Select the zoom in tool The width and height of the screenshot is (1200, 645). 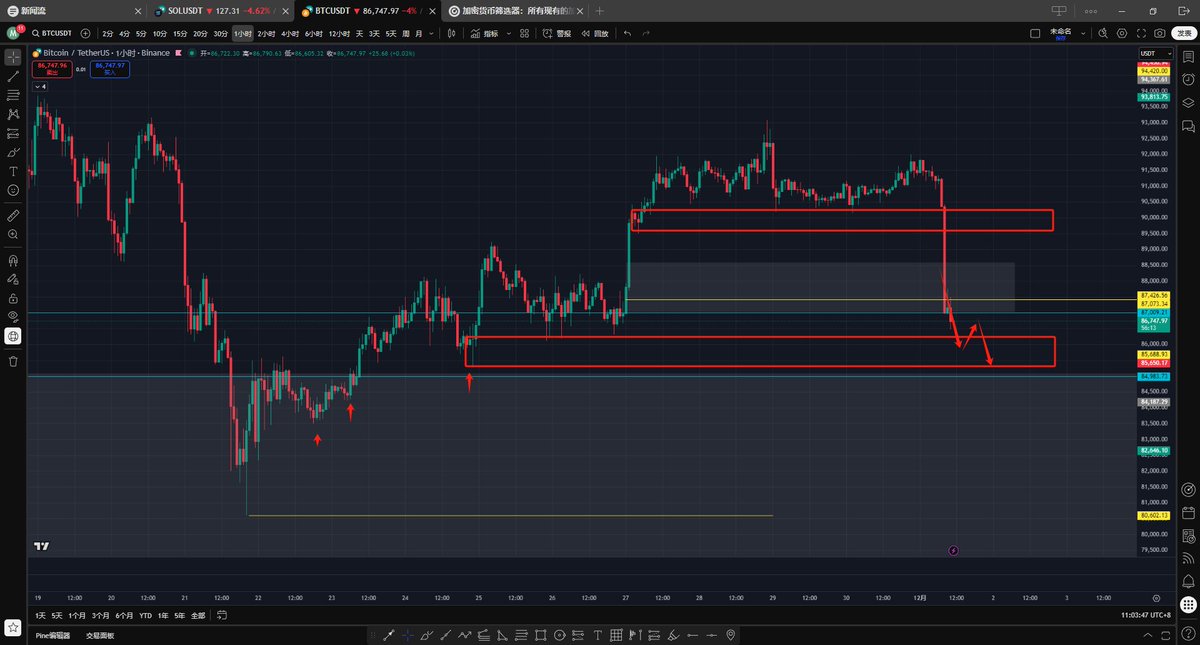coord(13,234)
